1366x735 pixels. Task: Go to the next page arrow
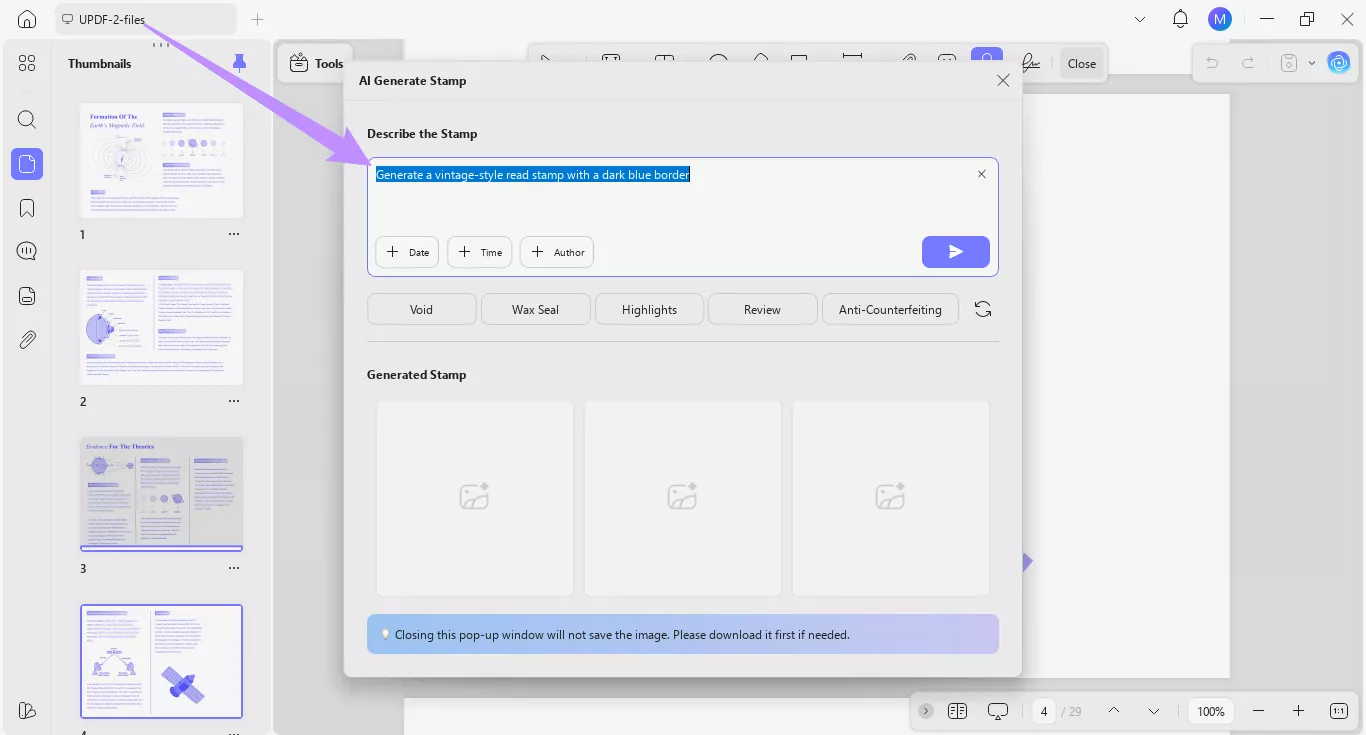pos(1154,711)
